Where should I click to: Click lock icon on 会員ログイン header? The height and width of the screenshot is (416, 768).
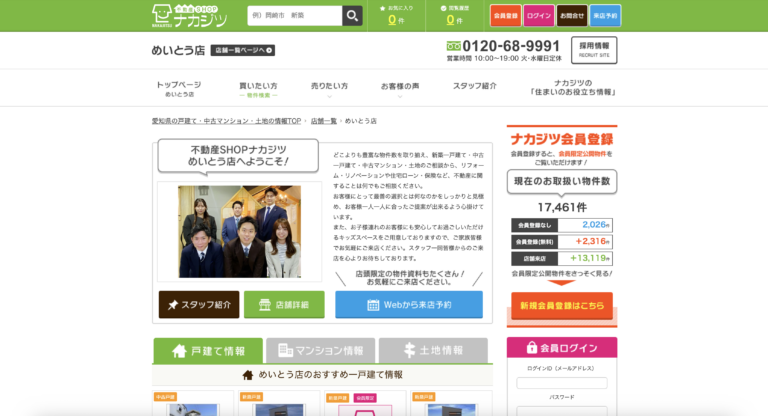531,347
